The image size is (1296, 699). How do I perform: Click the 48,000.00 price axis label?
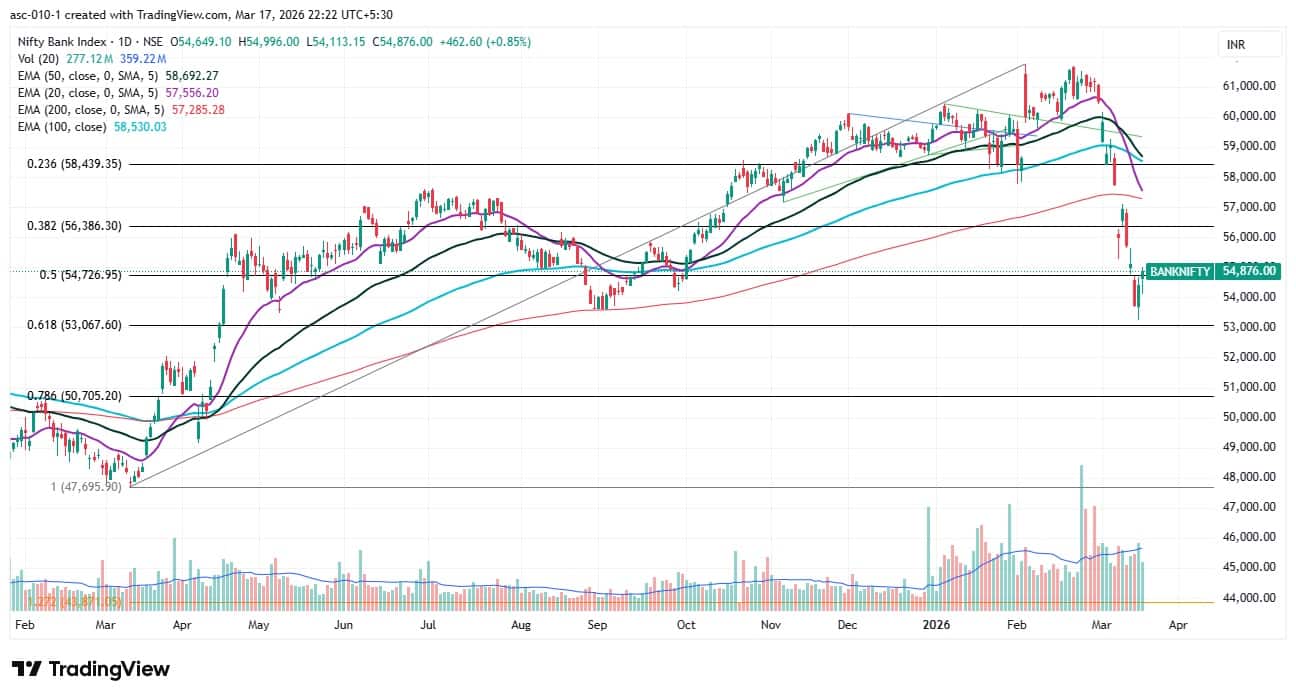[x=1248, y=477]
